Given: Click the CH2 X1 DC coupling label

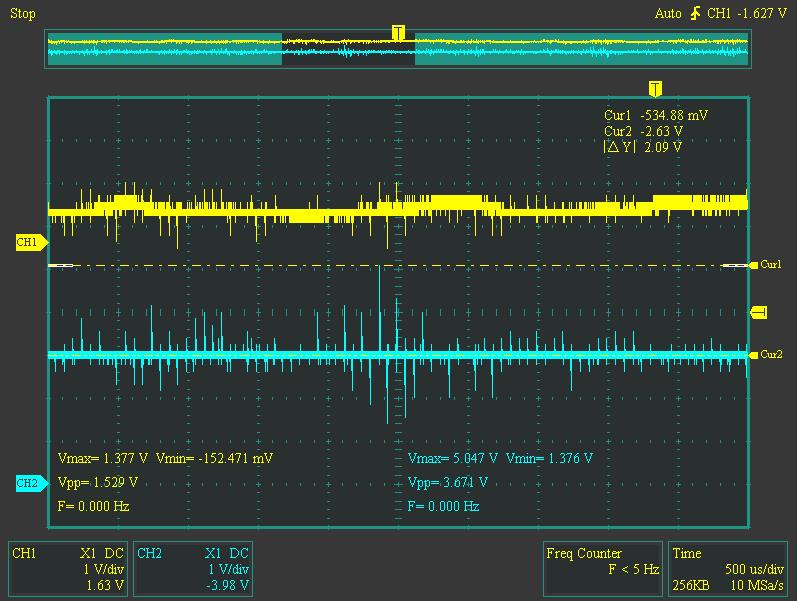Looking at the screenshot, I should pyautogui.click(x=227, y=553).
